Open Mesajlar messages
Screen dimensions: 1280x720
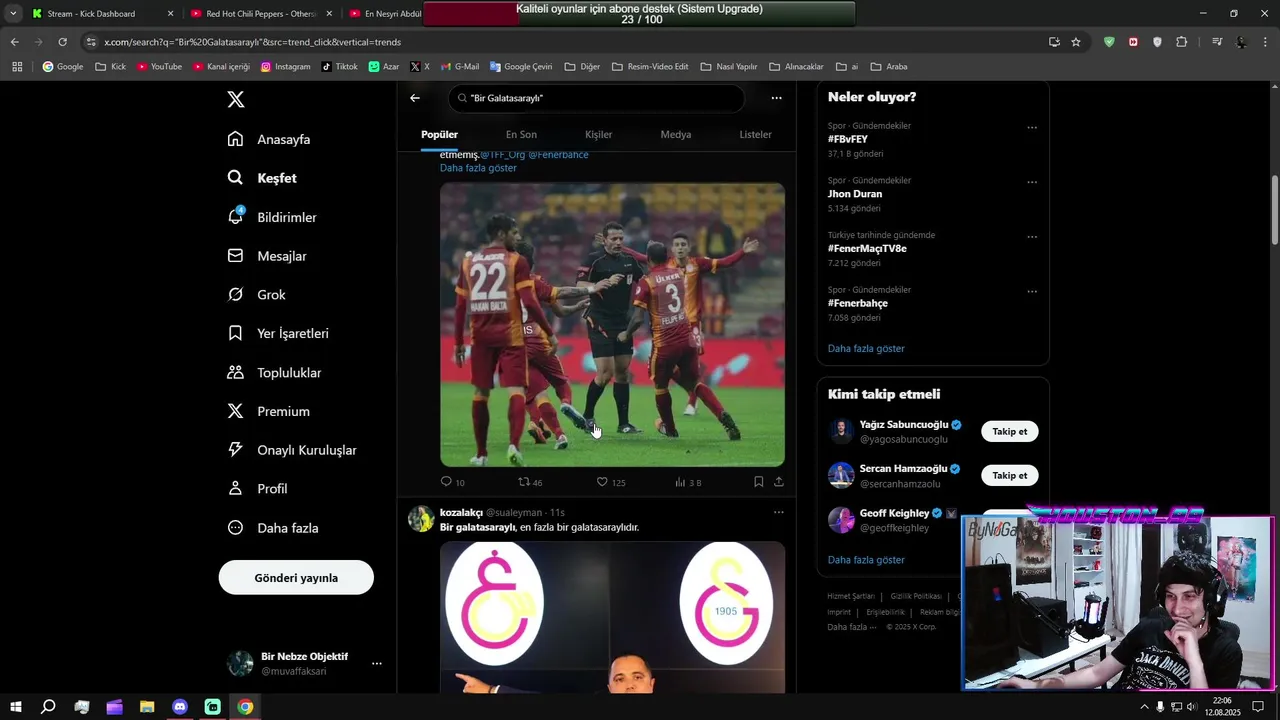point(267,256)
